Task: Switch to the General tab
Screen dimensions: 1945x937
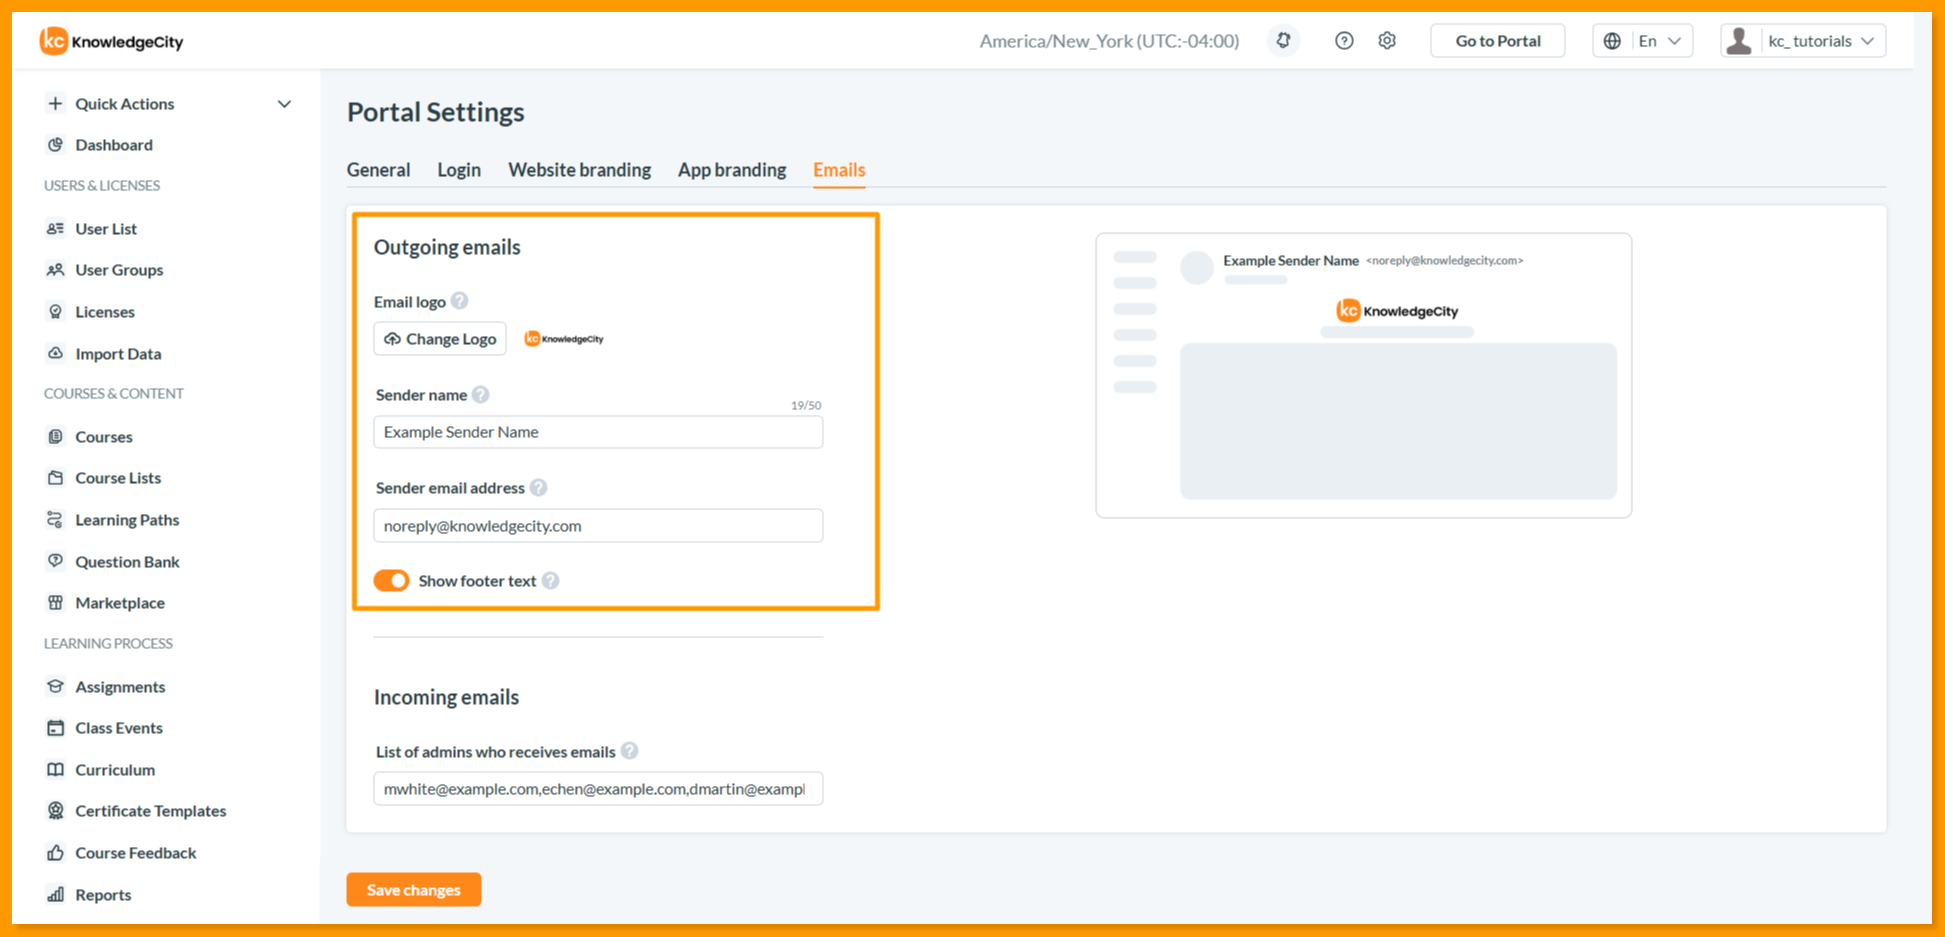Action: [x=379, y=170]
